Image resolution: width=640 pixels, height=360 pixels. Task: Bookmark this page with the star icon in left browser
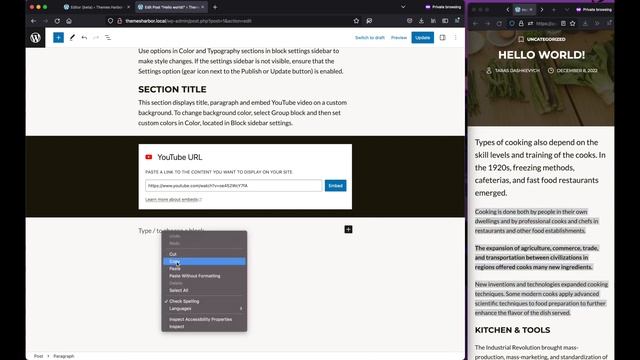point(356,21)
